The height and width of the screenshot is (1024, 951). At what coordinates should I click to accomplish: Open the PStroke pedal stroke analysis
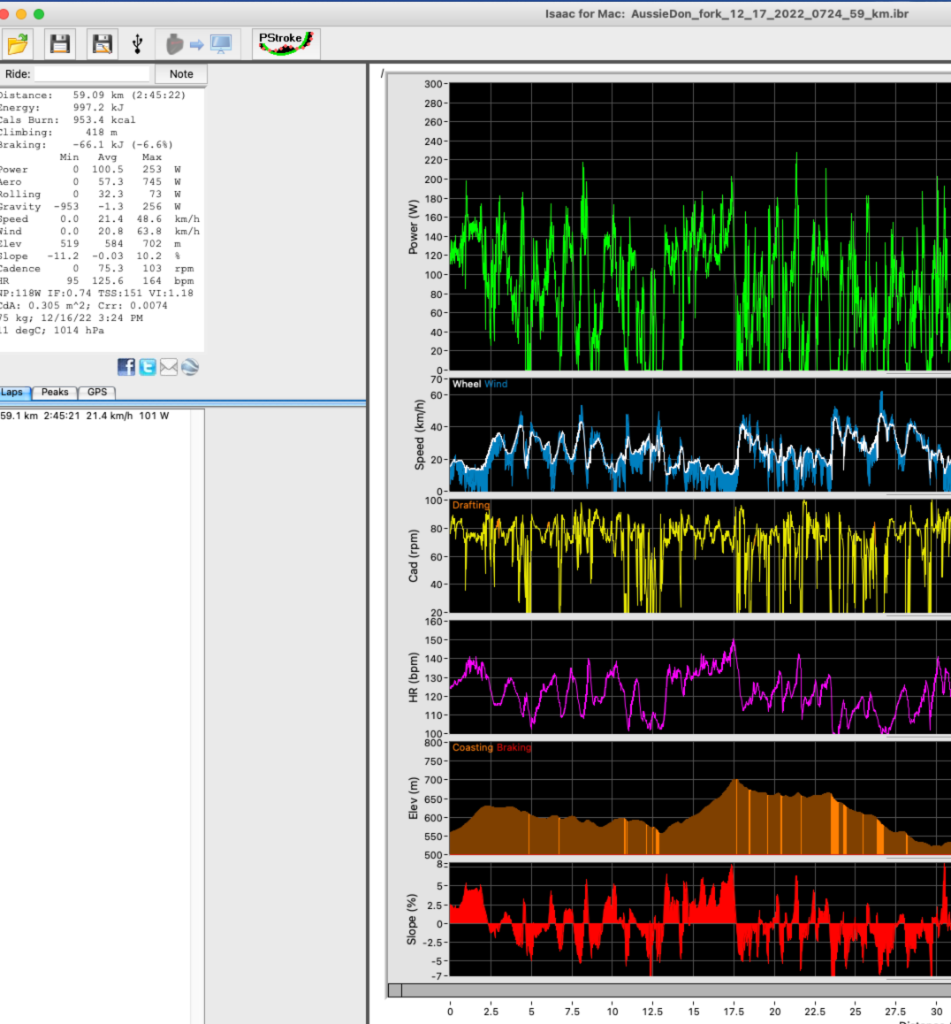click(286, 43)
